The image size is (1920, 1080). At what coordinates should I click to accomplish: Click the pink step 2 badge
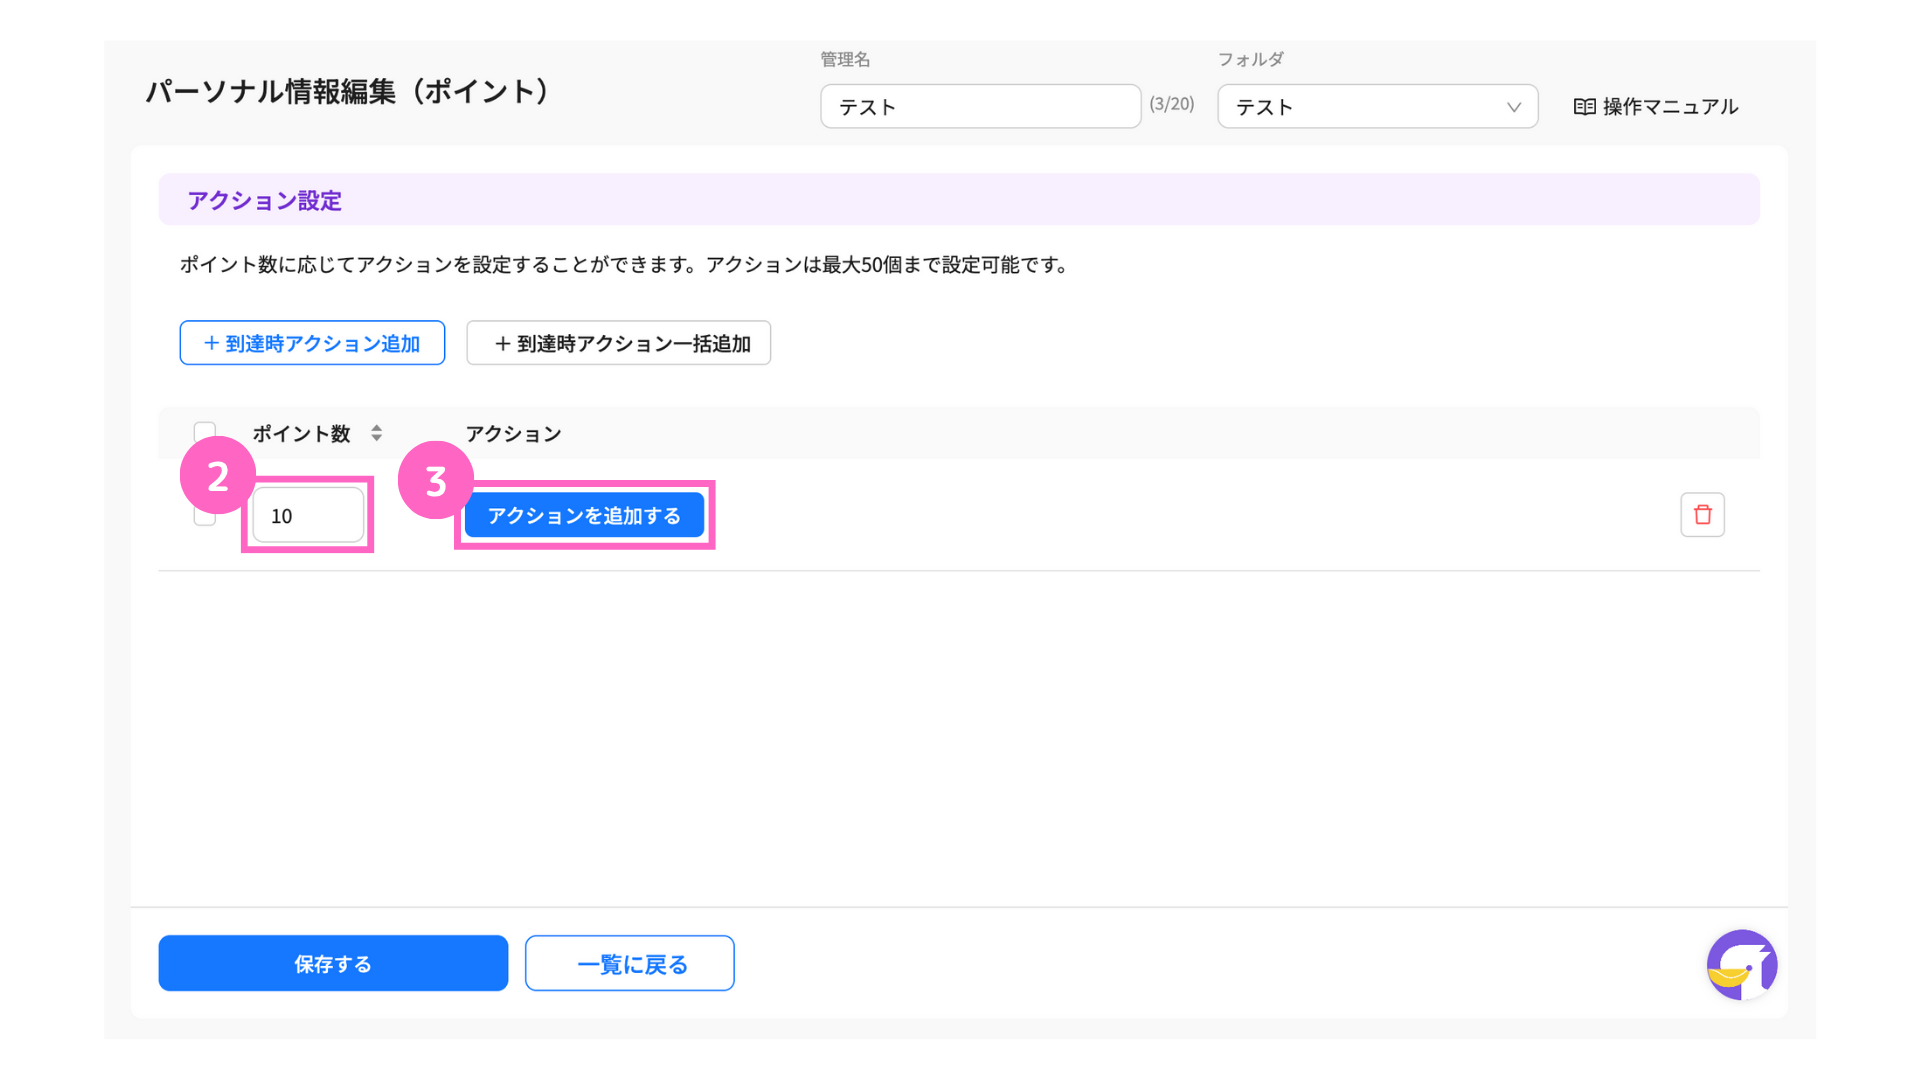(217, 476)
